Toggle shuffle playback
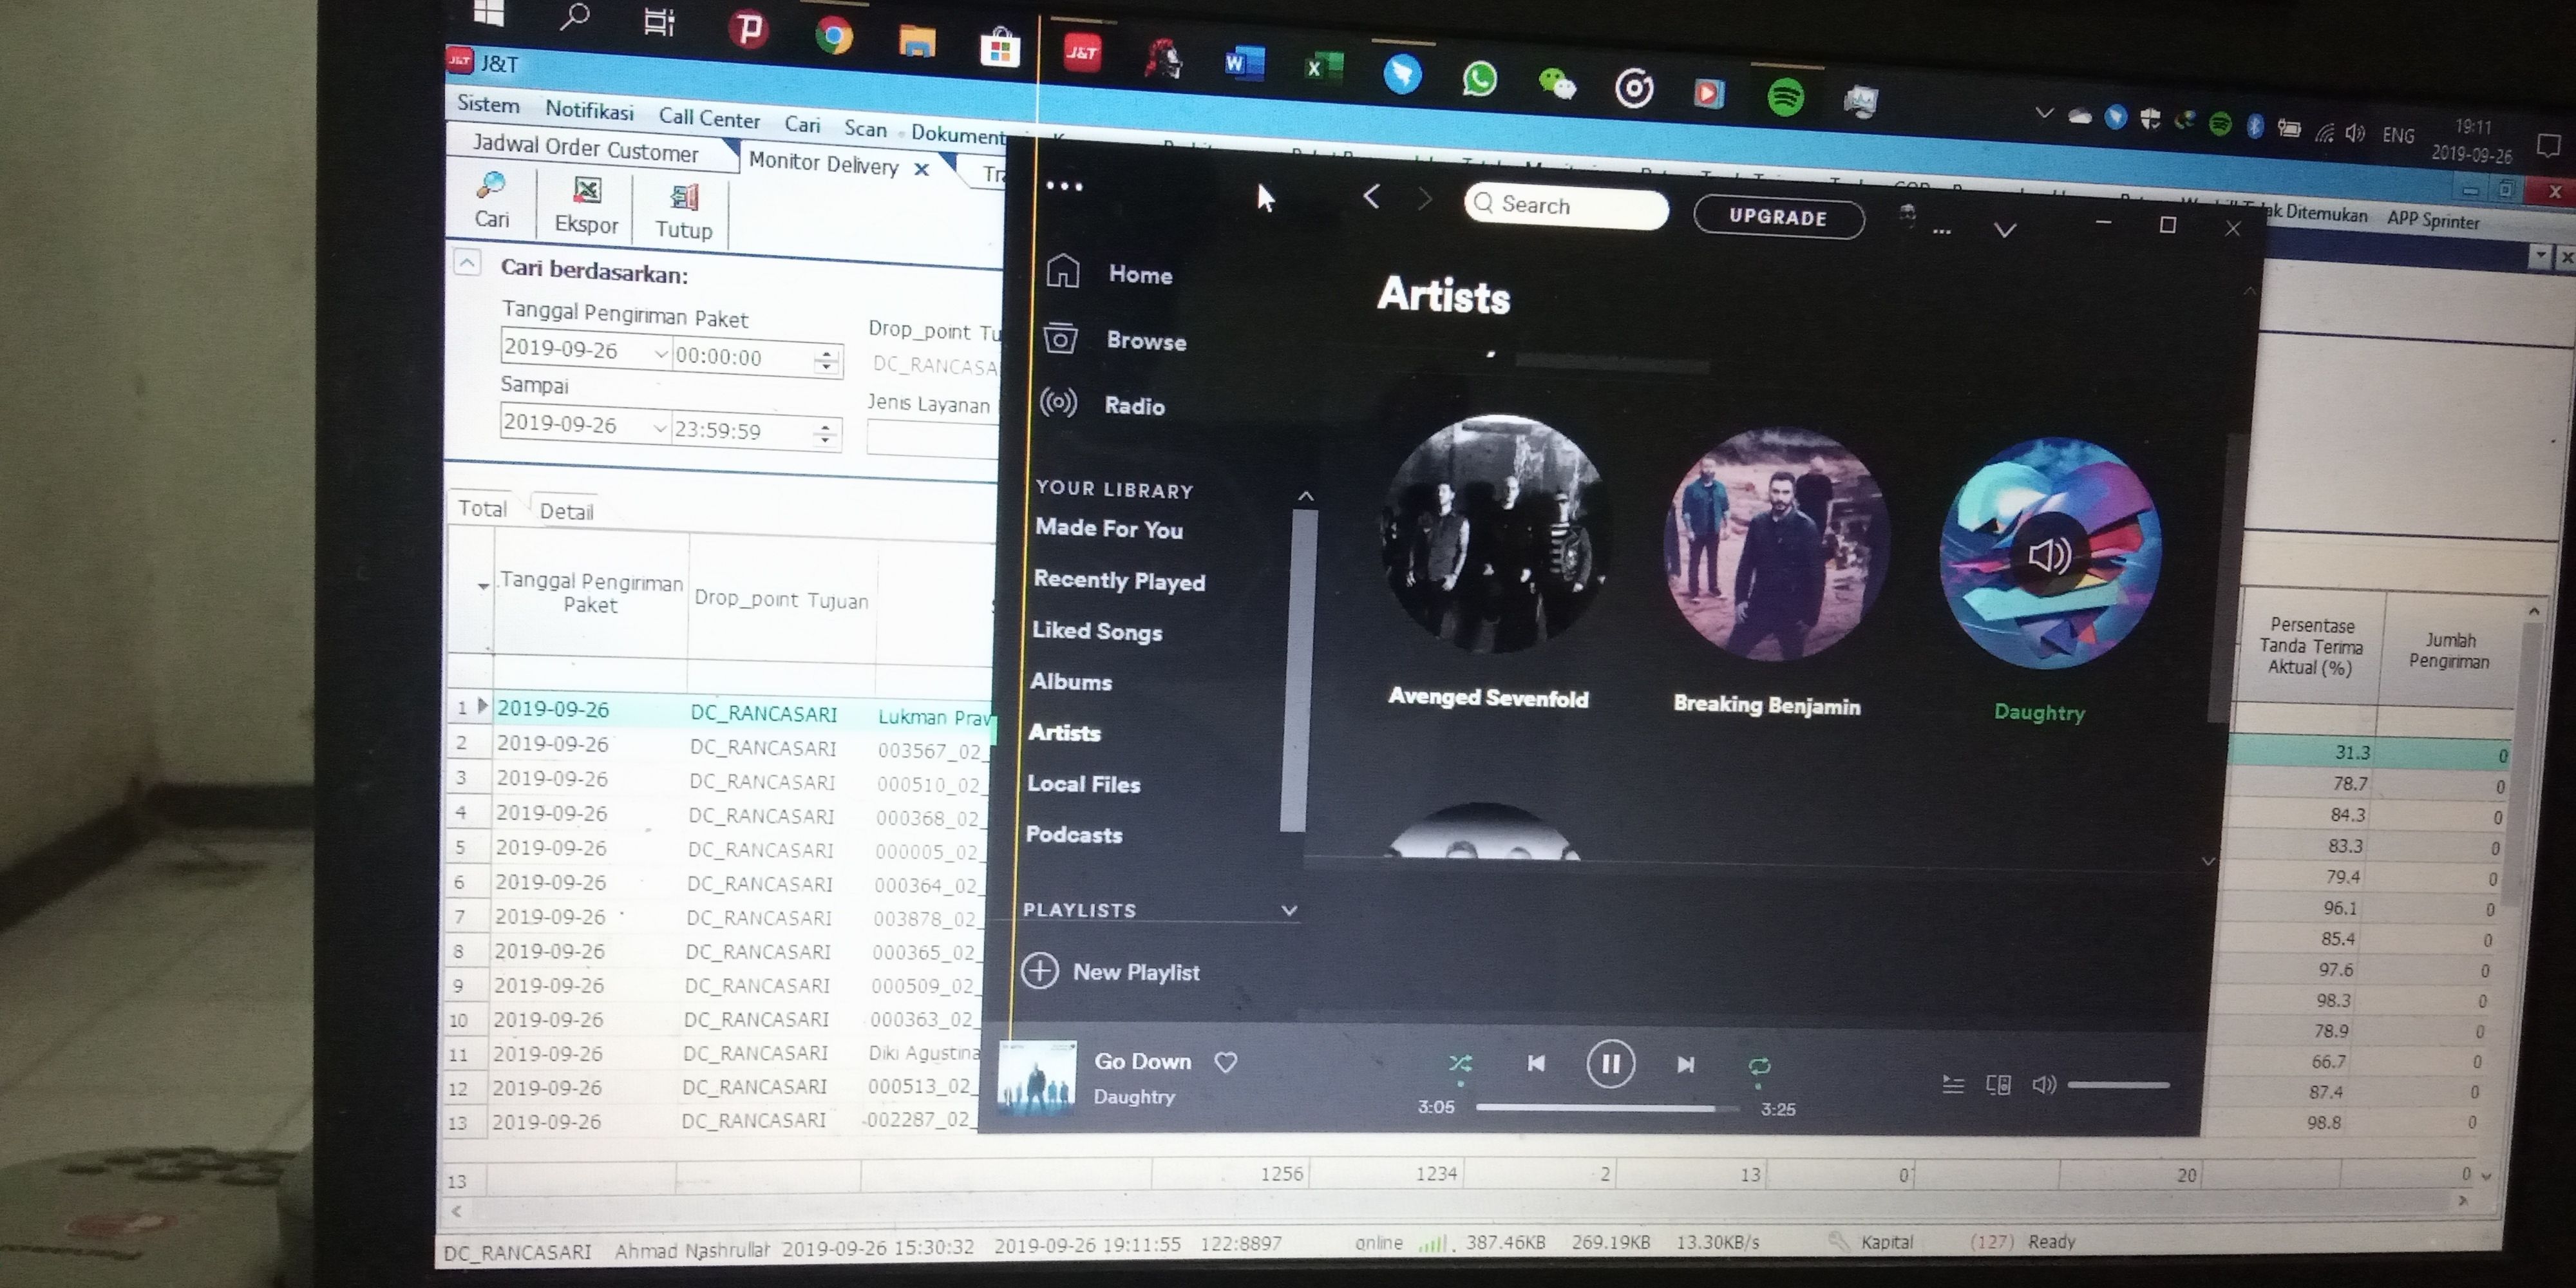Image resolution: width=2576 pixels, height=1288 pixels. click(x=1460, y=1063)
